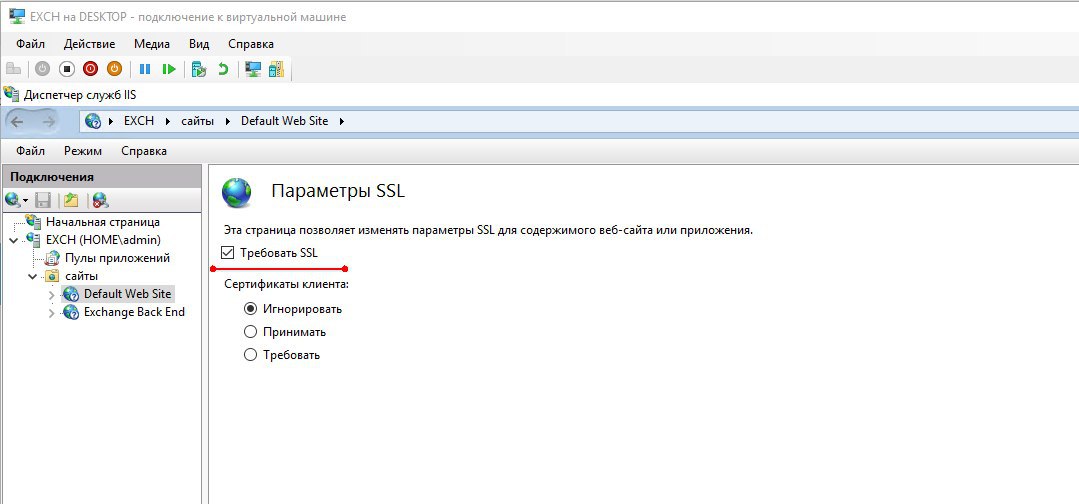
Task: Click the EXCH breadcrumb segment
Action: pos(140,121)
